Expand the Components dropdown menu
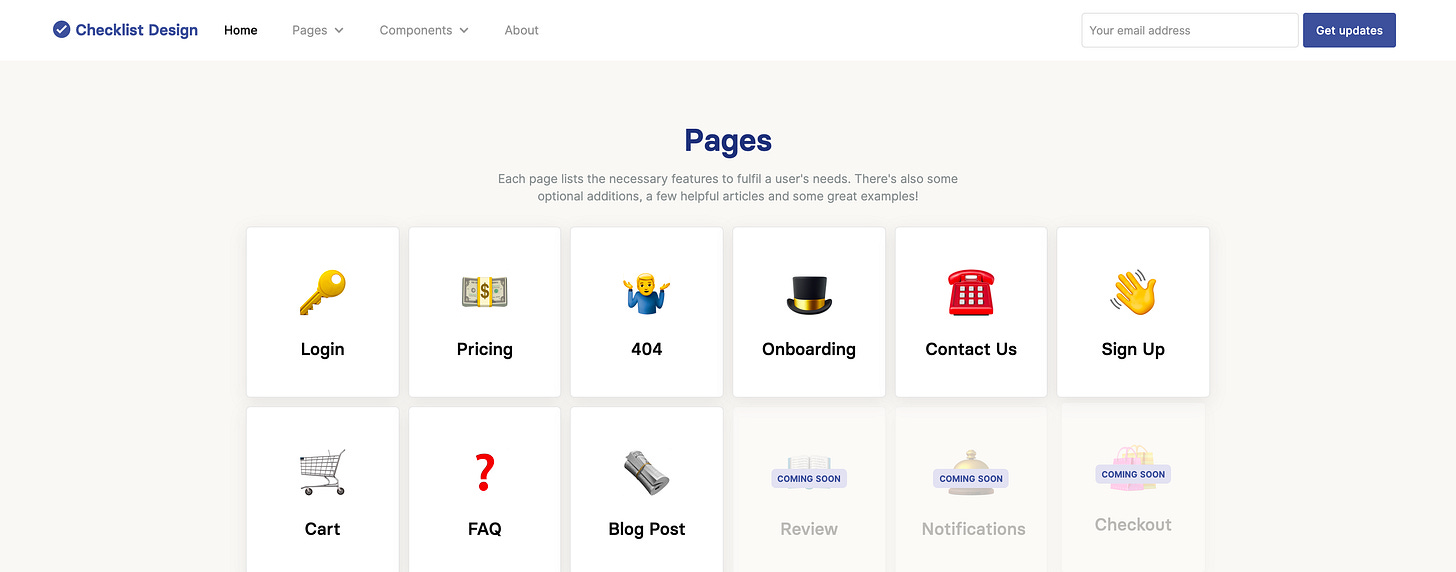The width and height of the screenshot is (1456, 572). click(424, 30)
